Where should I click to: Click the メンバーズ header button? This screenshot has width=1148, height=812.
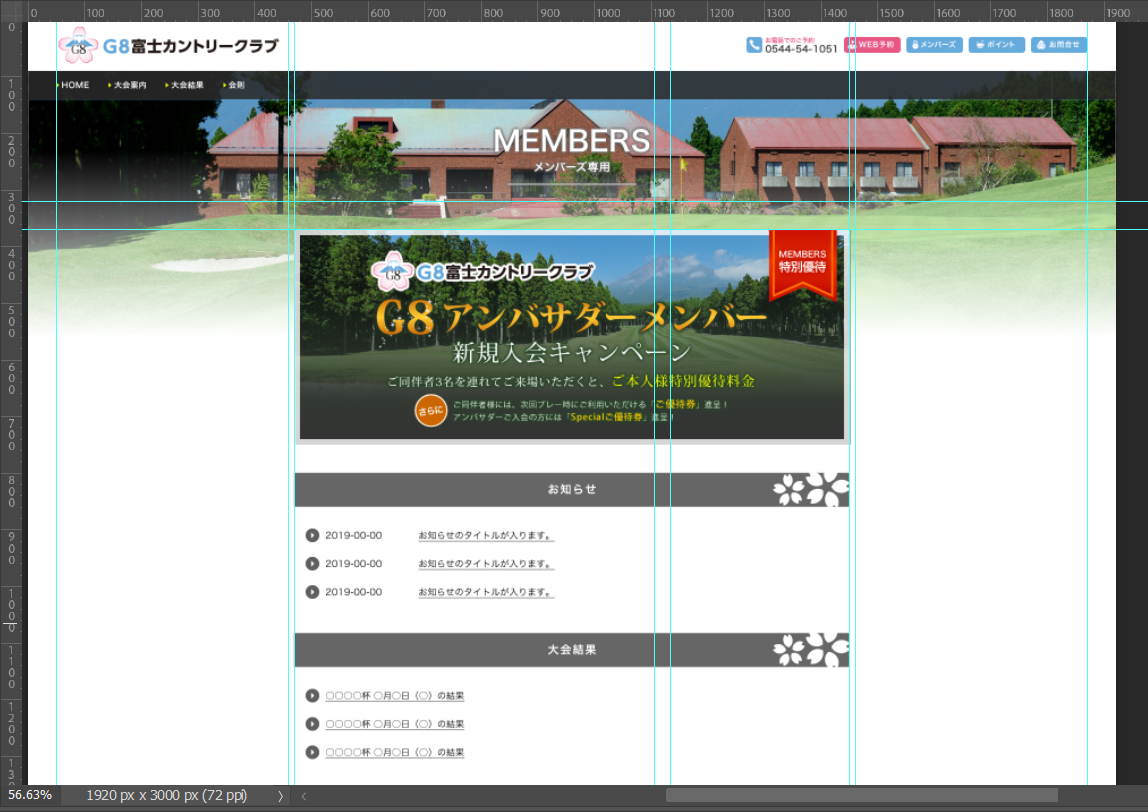pyautogui.click(x=934, y=45)
